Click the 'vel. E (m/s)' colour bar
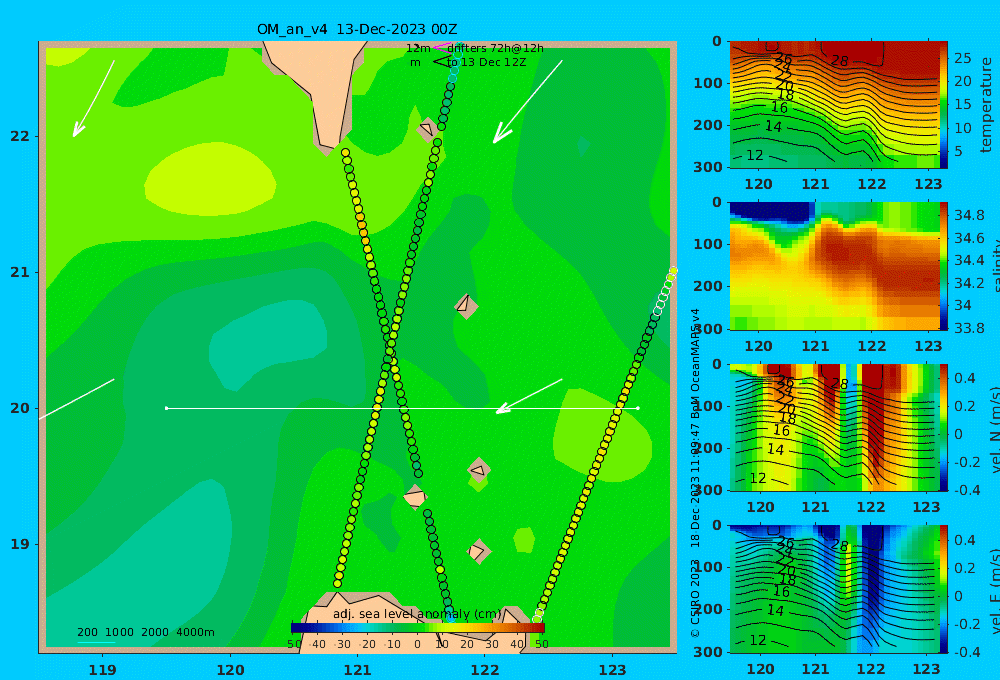 [944, 589]
